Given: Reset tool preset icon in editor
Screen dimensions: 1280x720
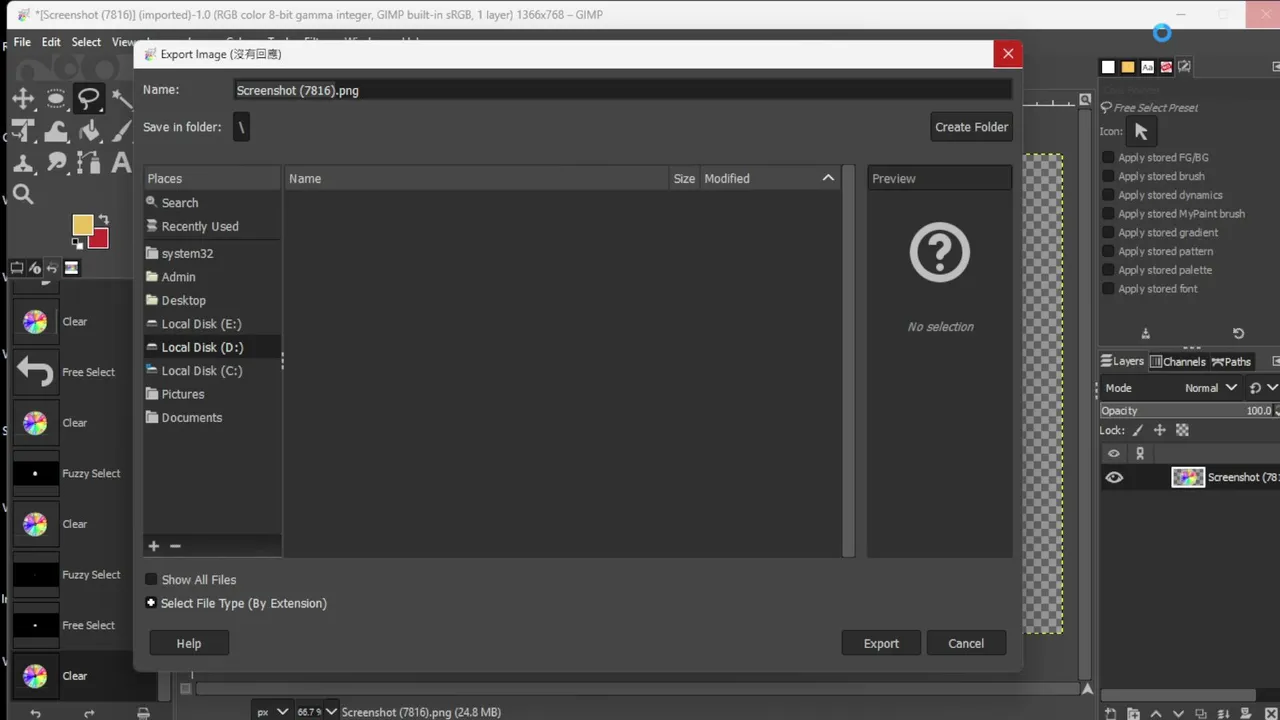Looking at the screenshot, I should 1238,334.
